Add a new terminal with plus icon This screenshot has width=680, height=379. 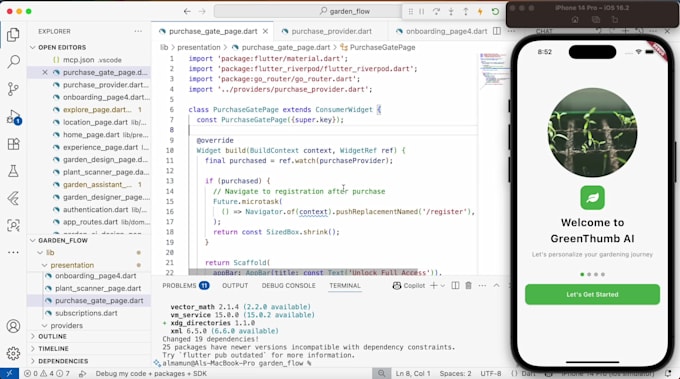coord(433,285)
